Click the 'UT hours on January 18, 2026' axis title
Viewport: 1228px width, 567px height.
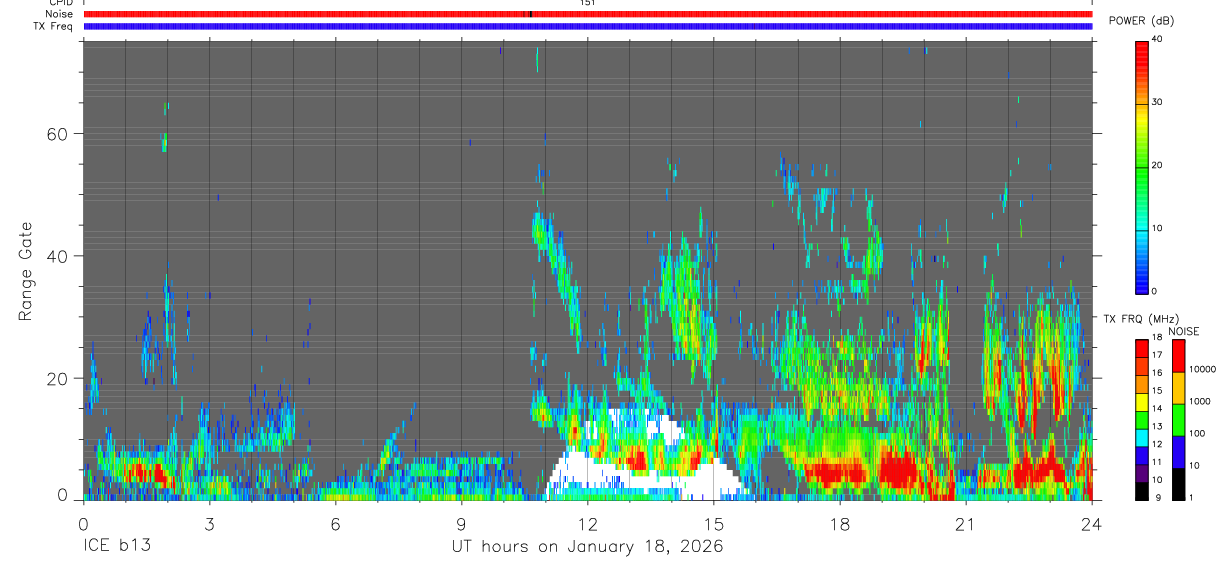(x=587, y=547)
